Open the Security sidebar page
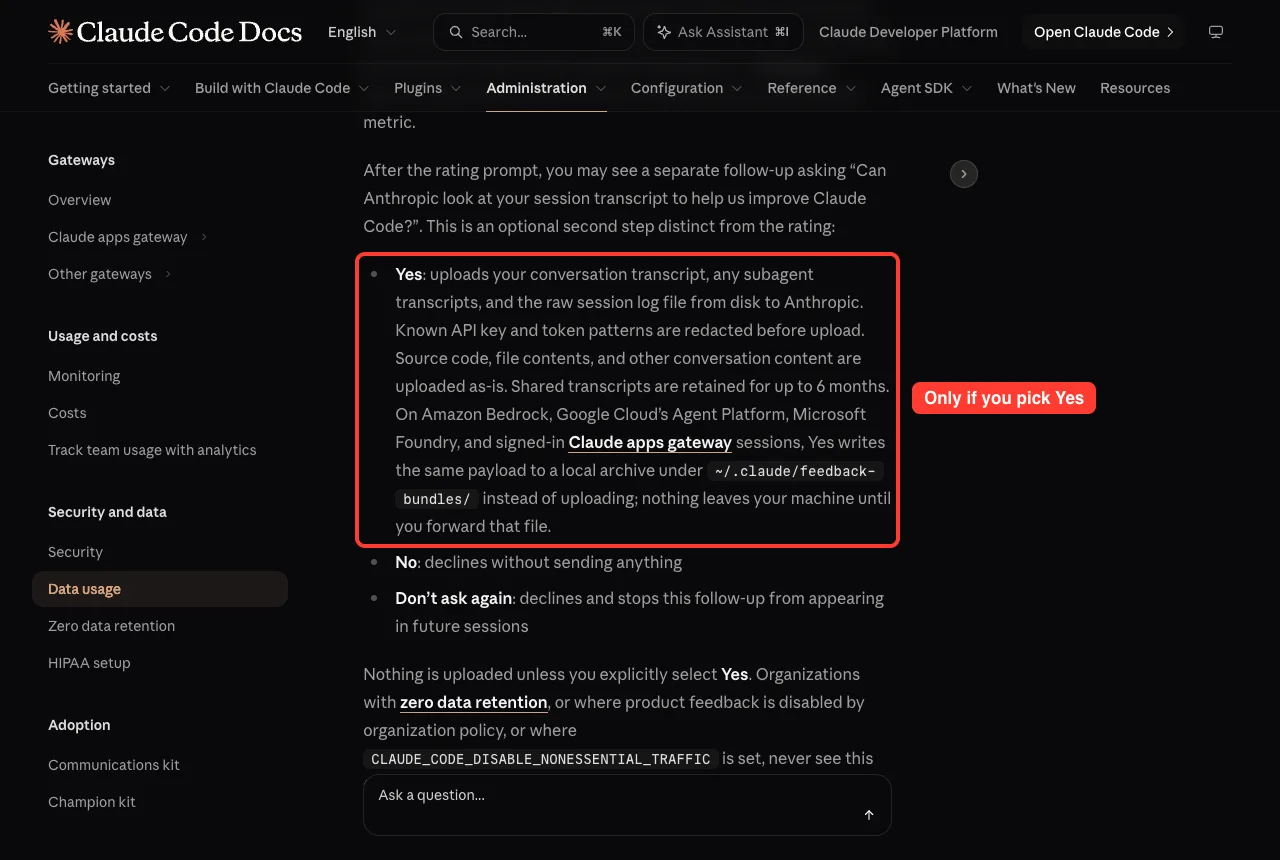This screenshot has height=860, width=1280. tap(75, 552)
